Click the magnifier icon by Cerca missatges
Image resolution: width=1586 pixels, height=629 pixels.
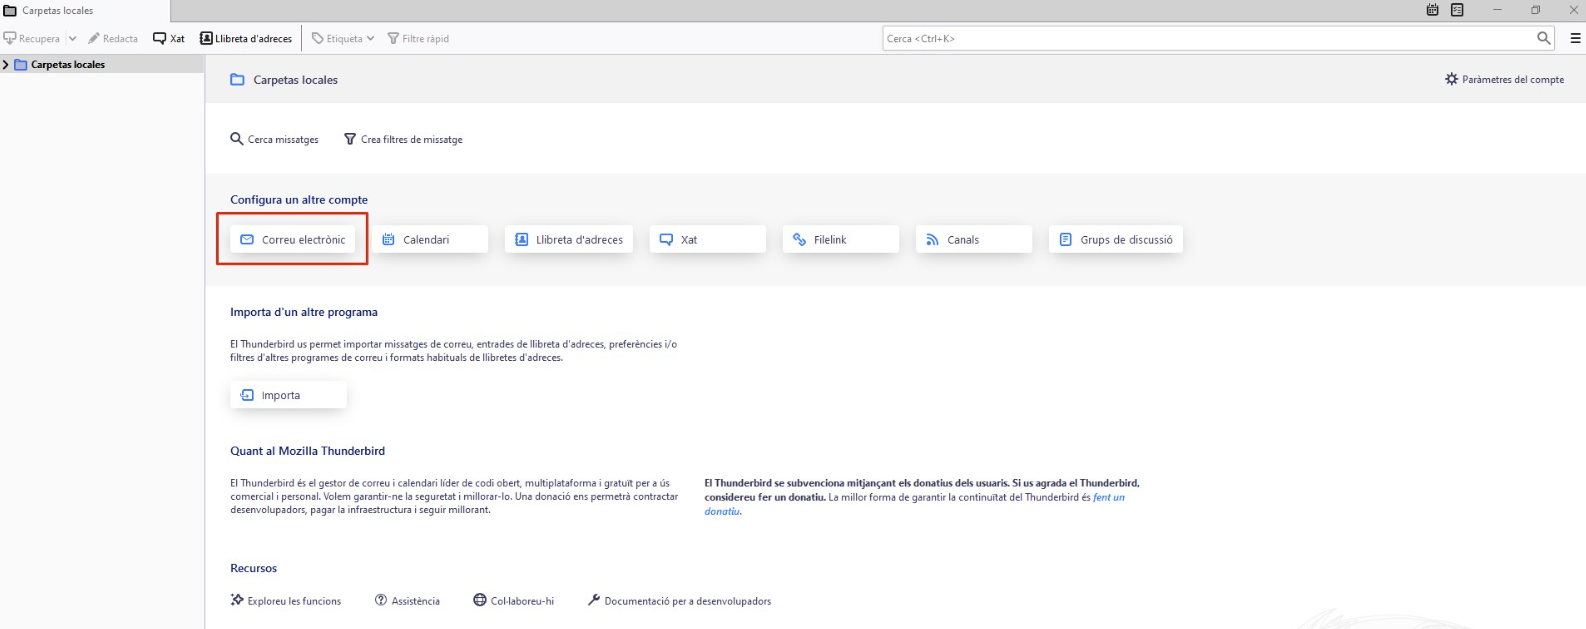click(x=237, y=139)
